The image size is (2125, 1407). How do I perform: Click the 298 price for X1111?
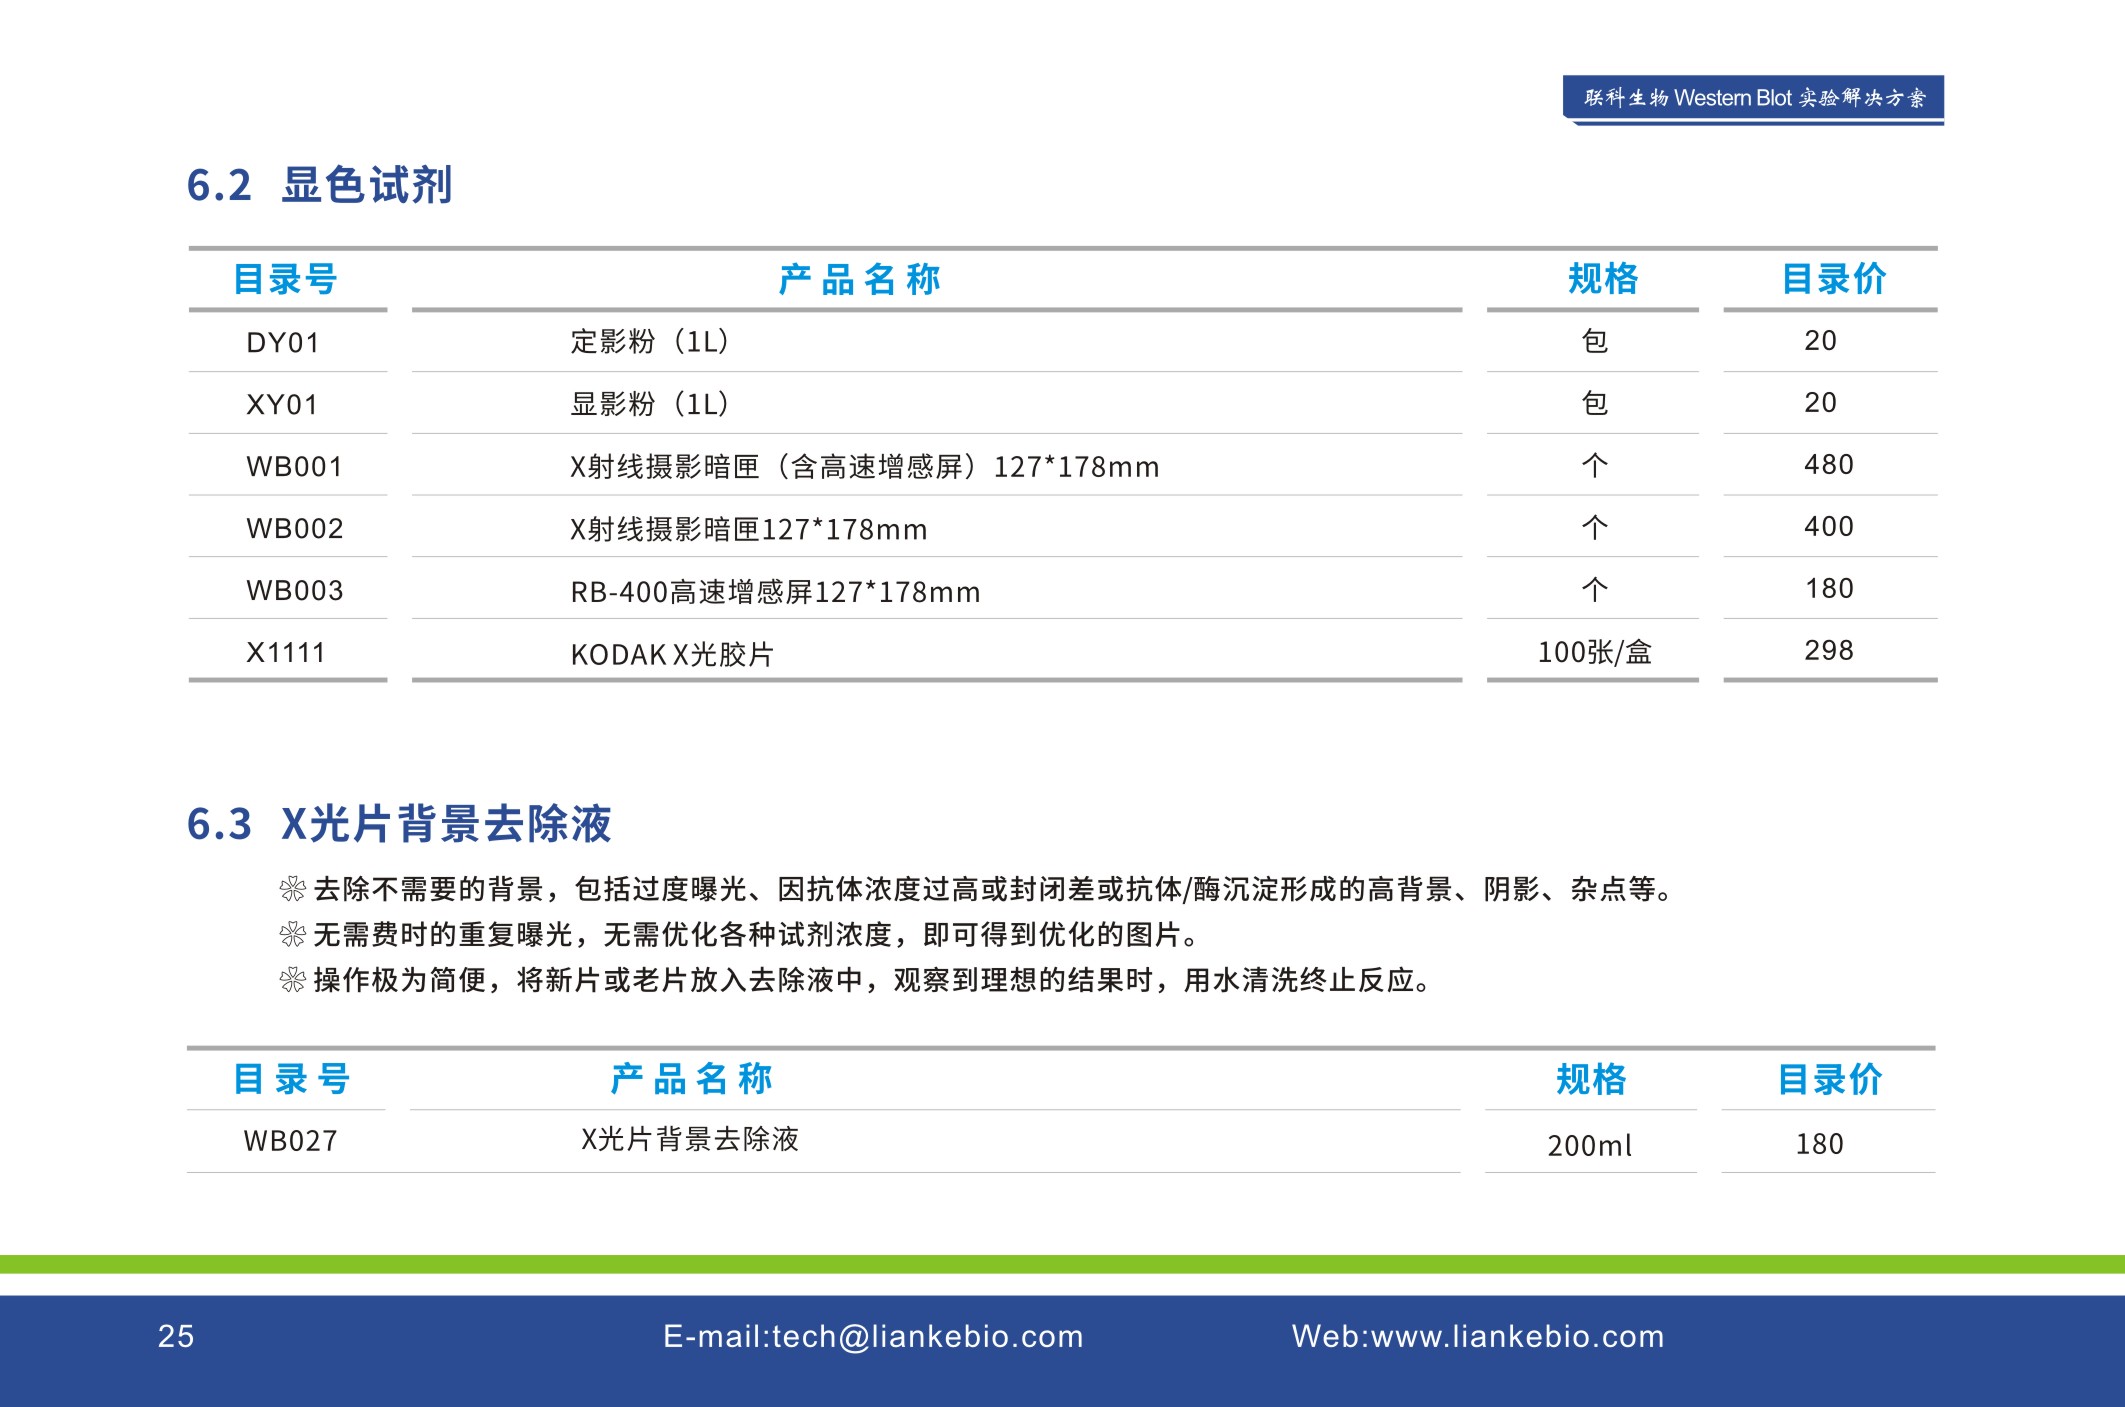(1828, 651)
